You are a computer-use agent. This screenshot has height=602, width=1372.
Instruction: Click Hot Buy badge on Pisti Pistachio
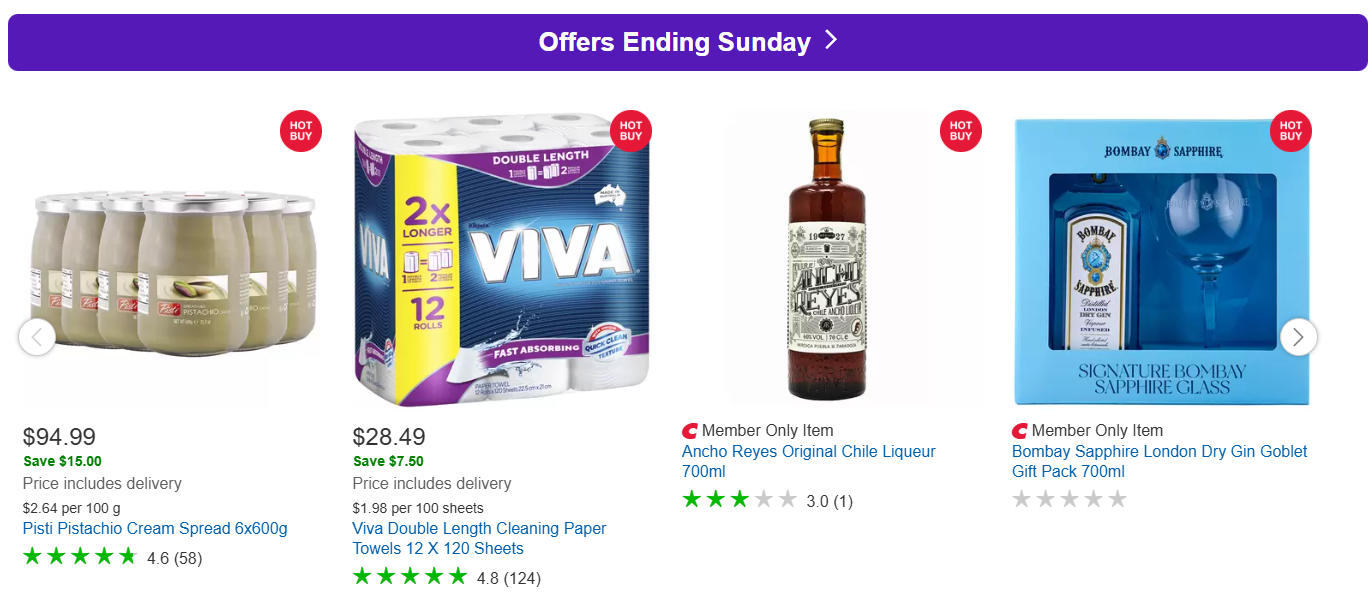(x=301, y=131)
